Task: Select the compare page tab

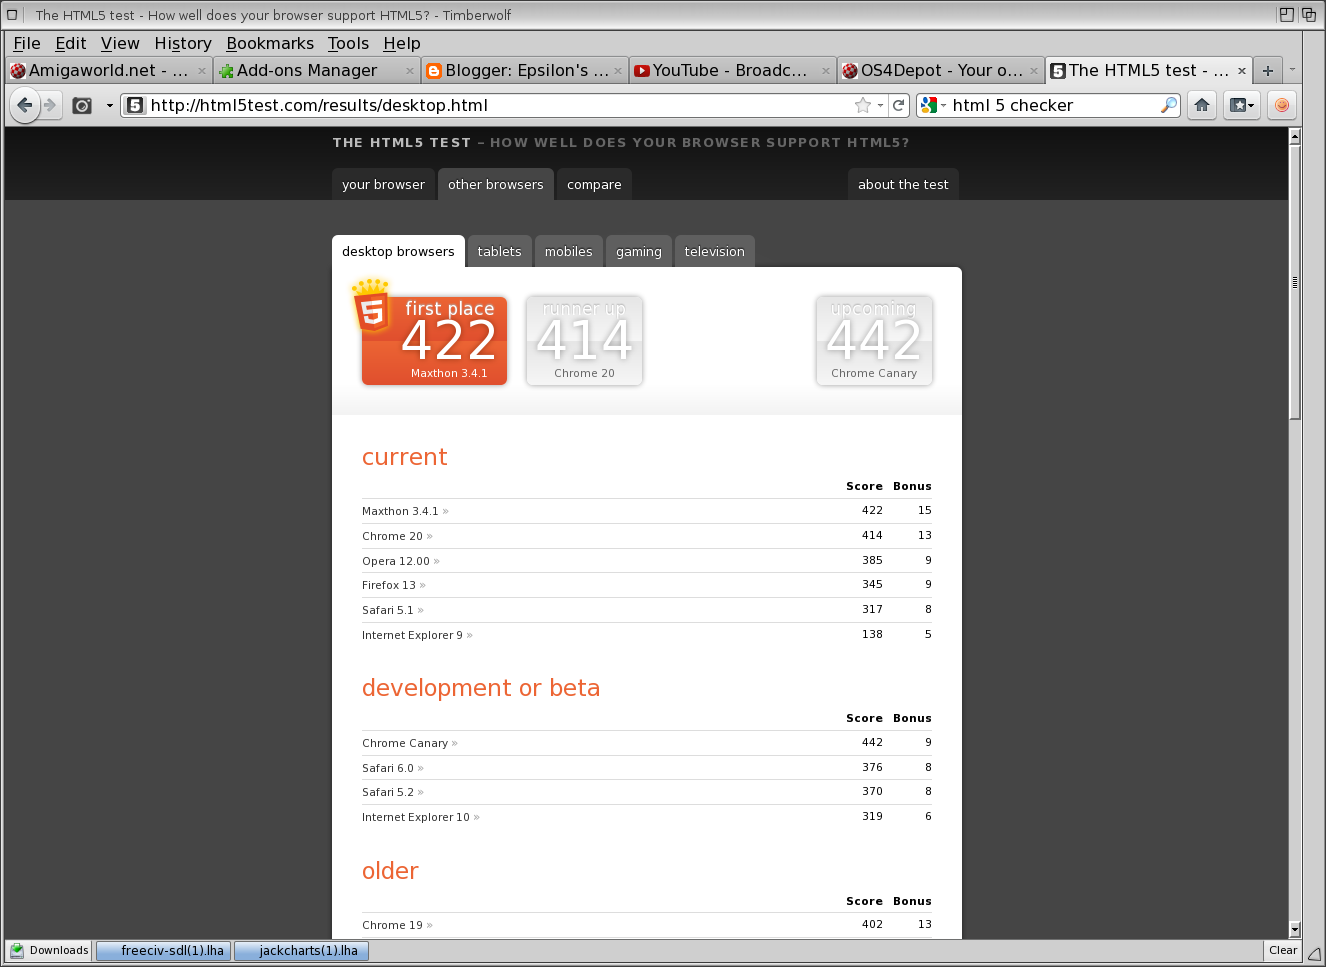Action: pos(594,184)
